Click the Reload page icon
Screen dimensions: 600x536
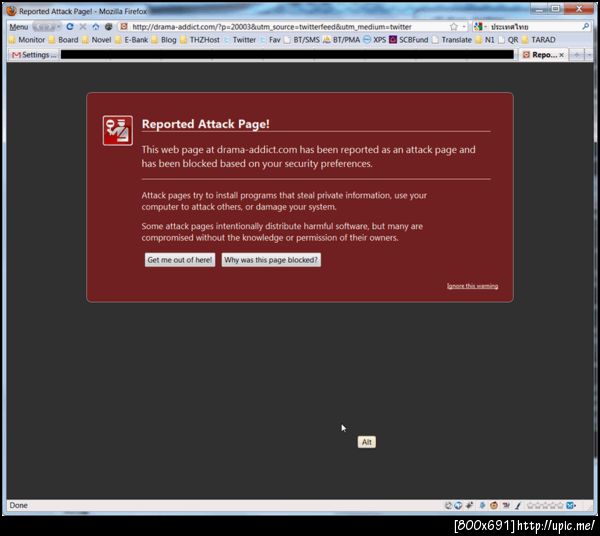70,26
